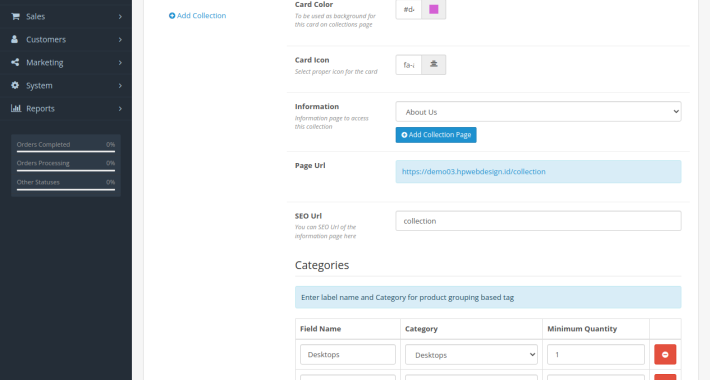Screen dimensions: 710x380
Task: Open the Sales menu in the sidebar
Action: (66, 16)
